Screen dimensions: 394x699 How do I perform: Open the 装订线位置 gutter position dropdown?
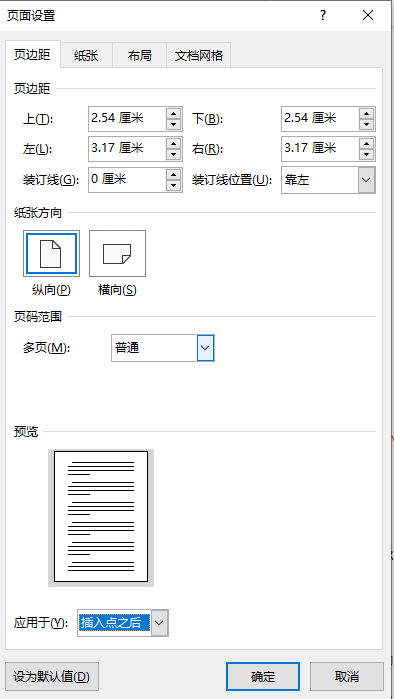366,180
